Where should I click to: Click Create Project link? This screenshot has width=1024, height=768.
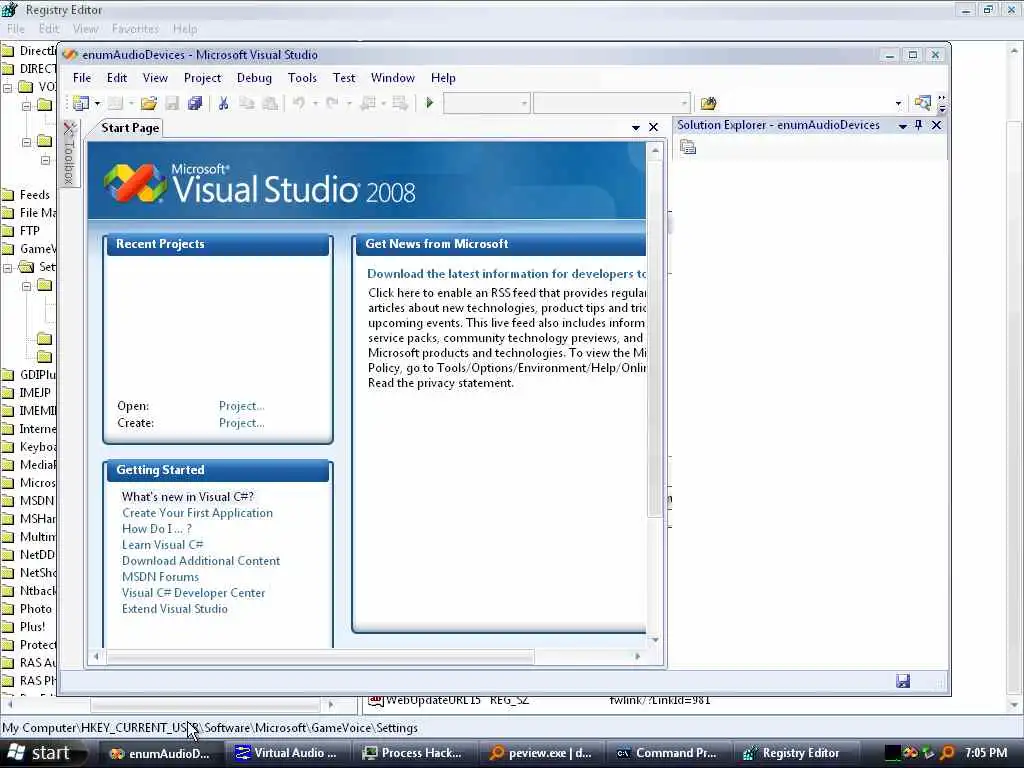(x=242, y=423)
